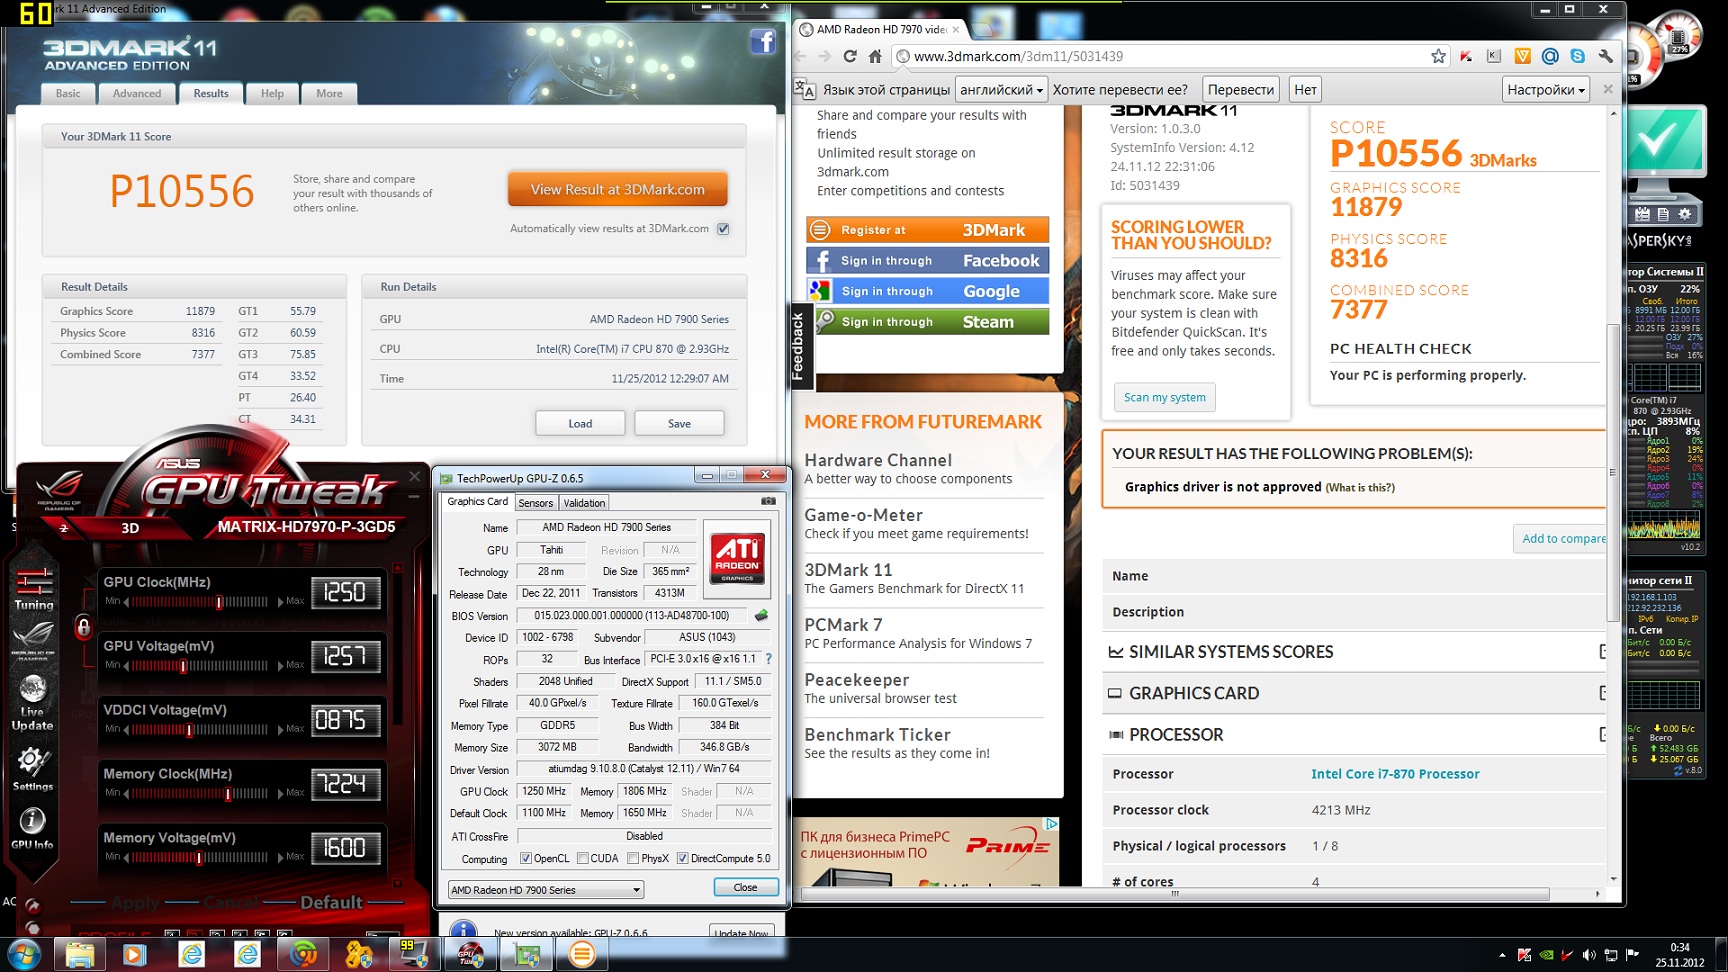
Task: Switch to the Basic tab in 3DMark 11
Action: click(x=68, y=94)
